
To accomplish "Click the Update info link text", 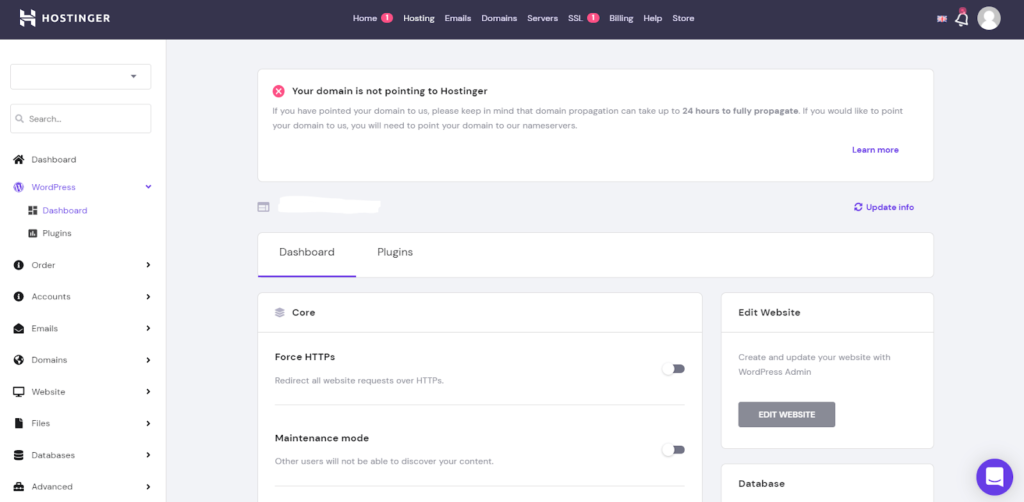I will [x=890, y=207].
